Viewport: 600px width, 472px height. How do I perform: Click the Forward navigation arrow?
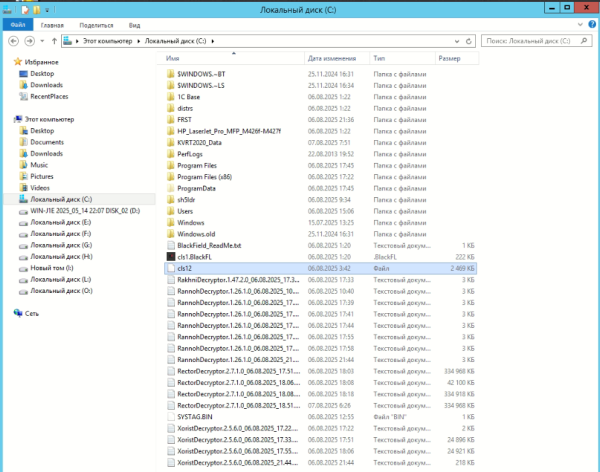[29, 41]
